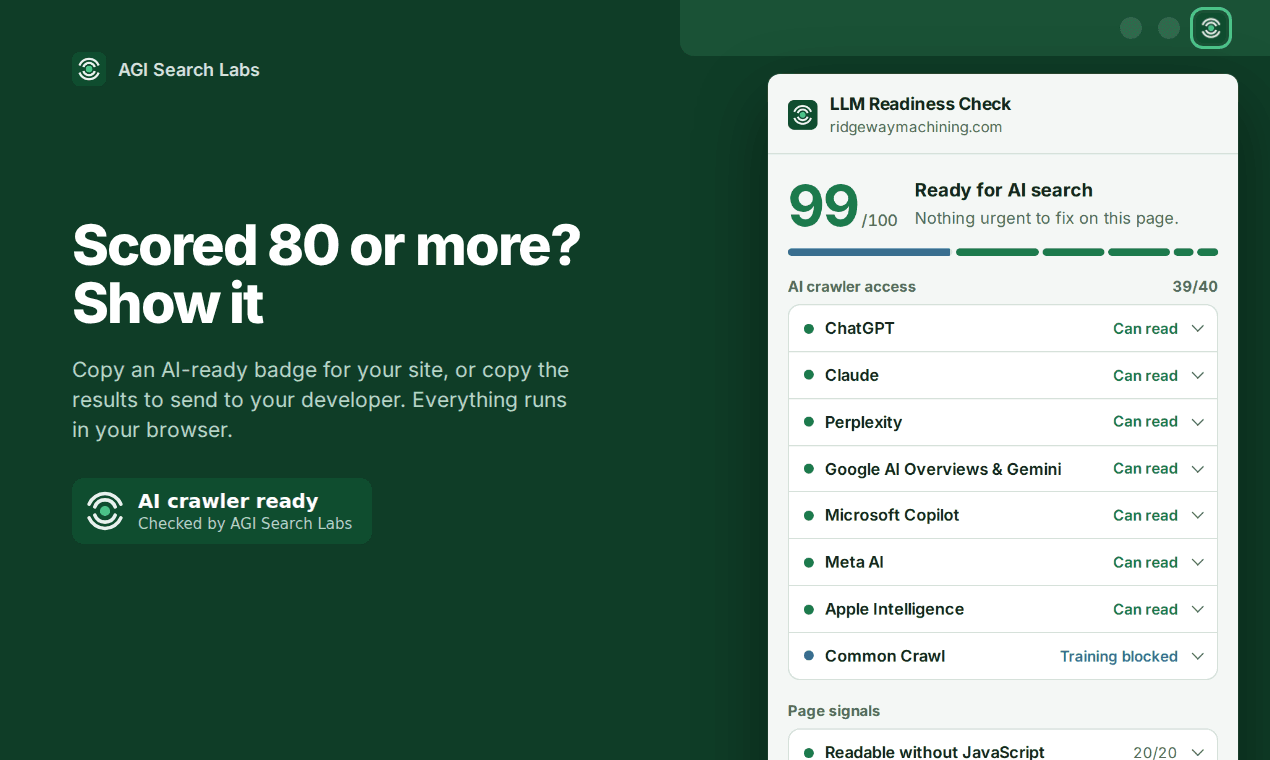
Task: Click the "Ready for AI search" heading
Action: coord(1004,190)
